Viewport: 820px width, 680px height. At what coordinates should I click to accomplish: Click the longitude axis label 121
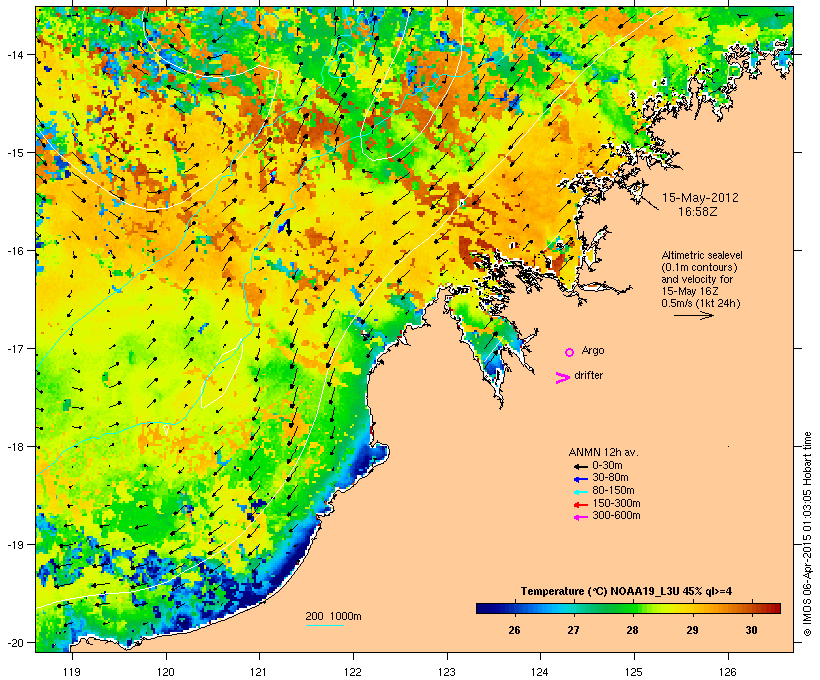tap(259, 672)
